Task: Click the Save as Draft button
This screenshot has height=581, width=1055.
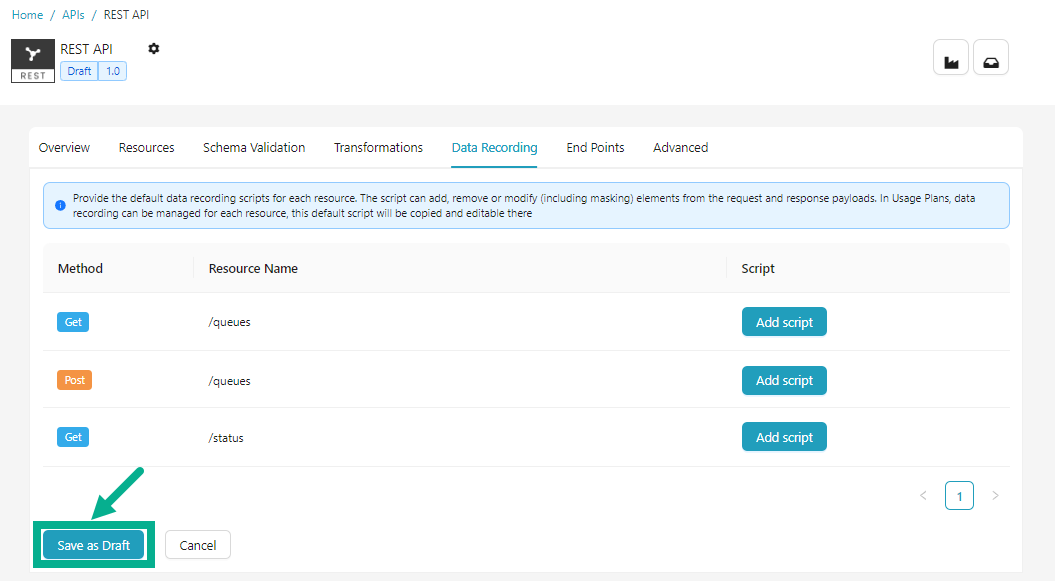Action: click(x=93, y=545)
